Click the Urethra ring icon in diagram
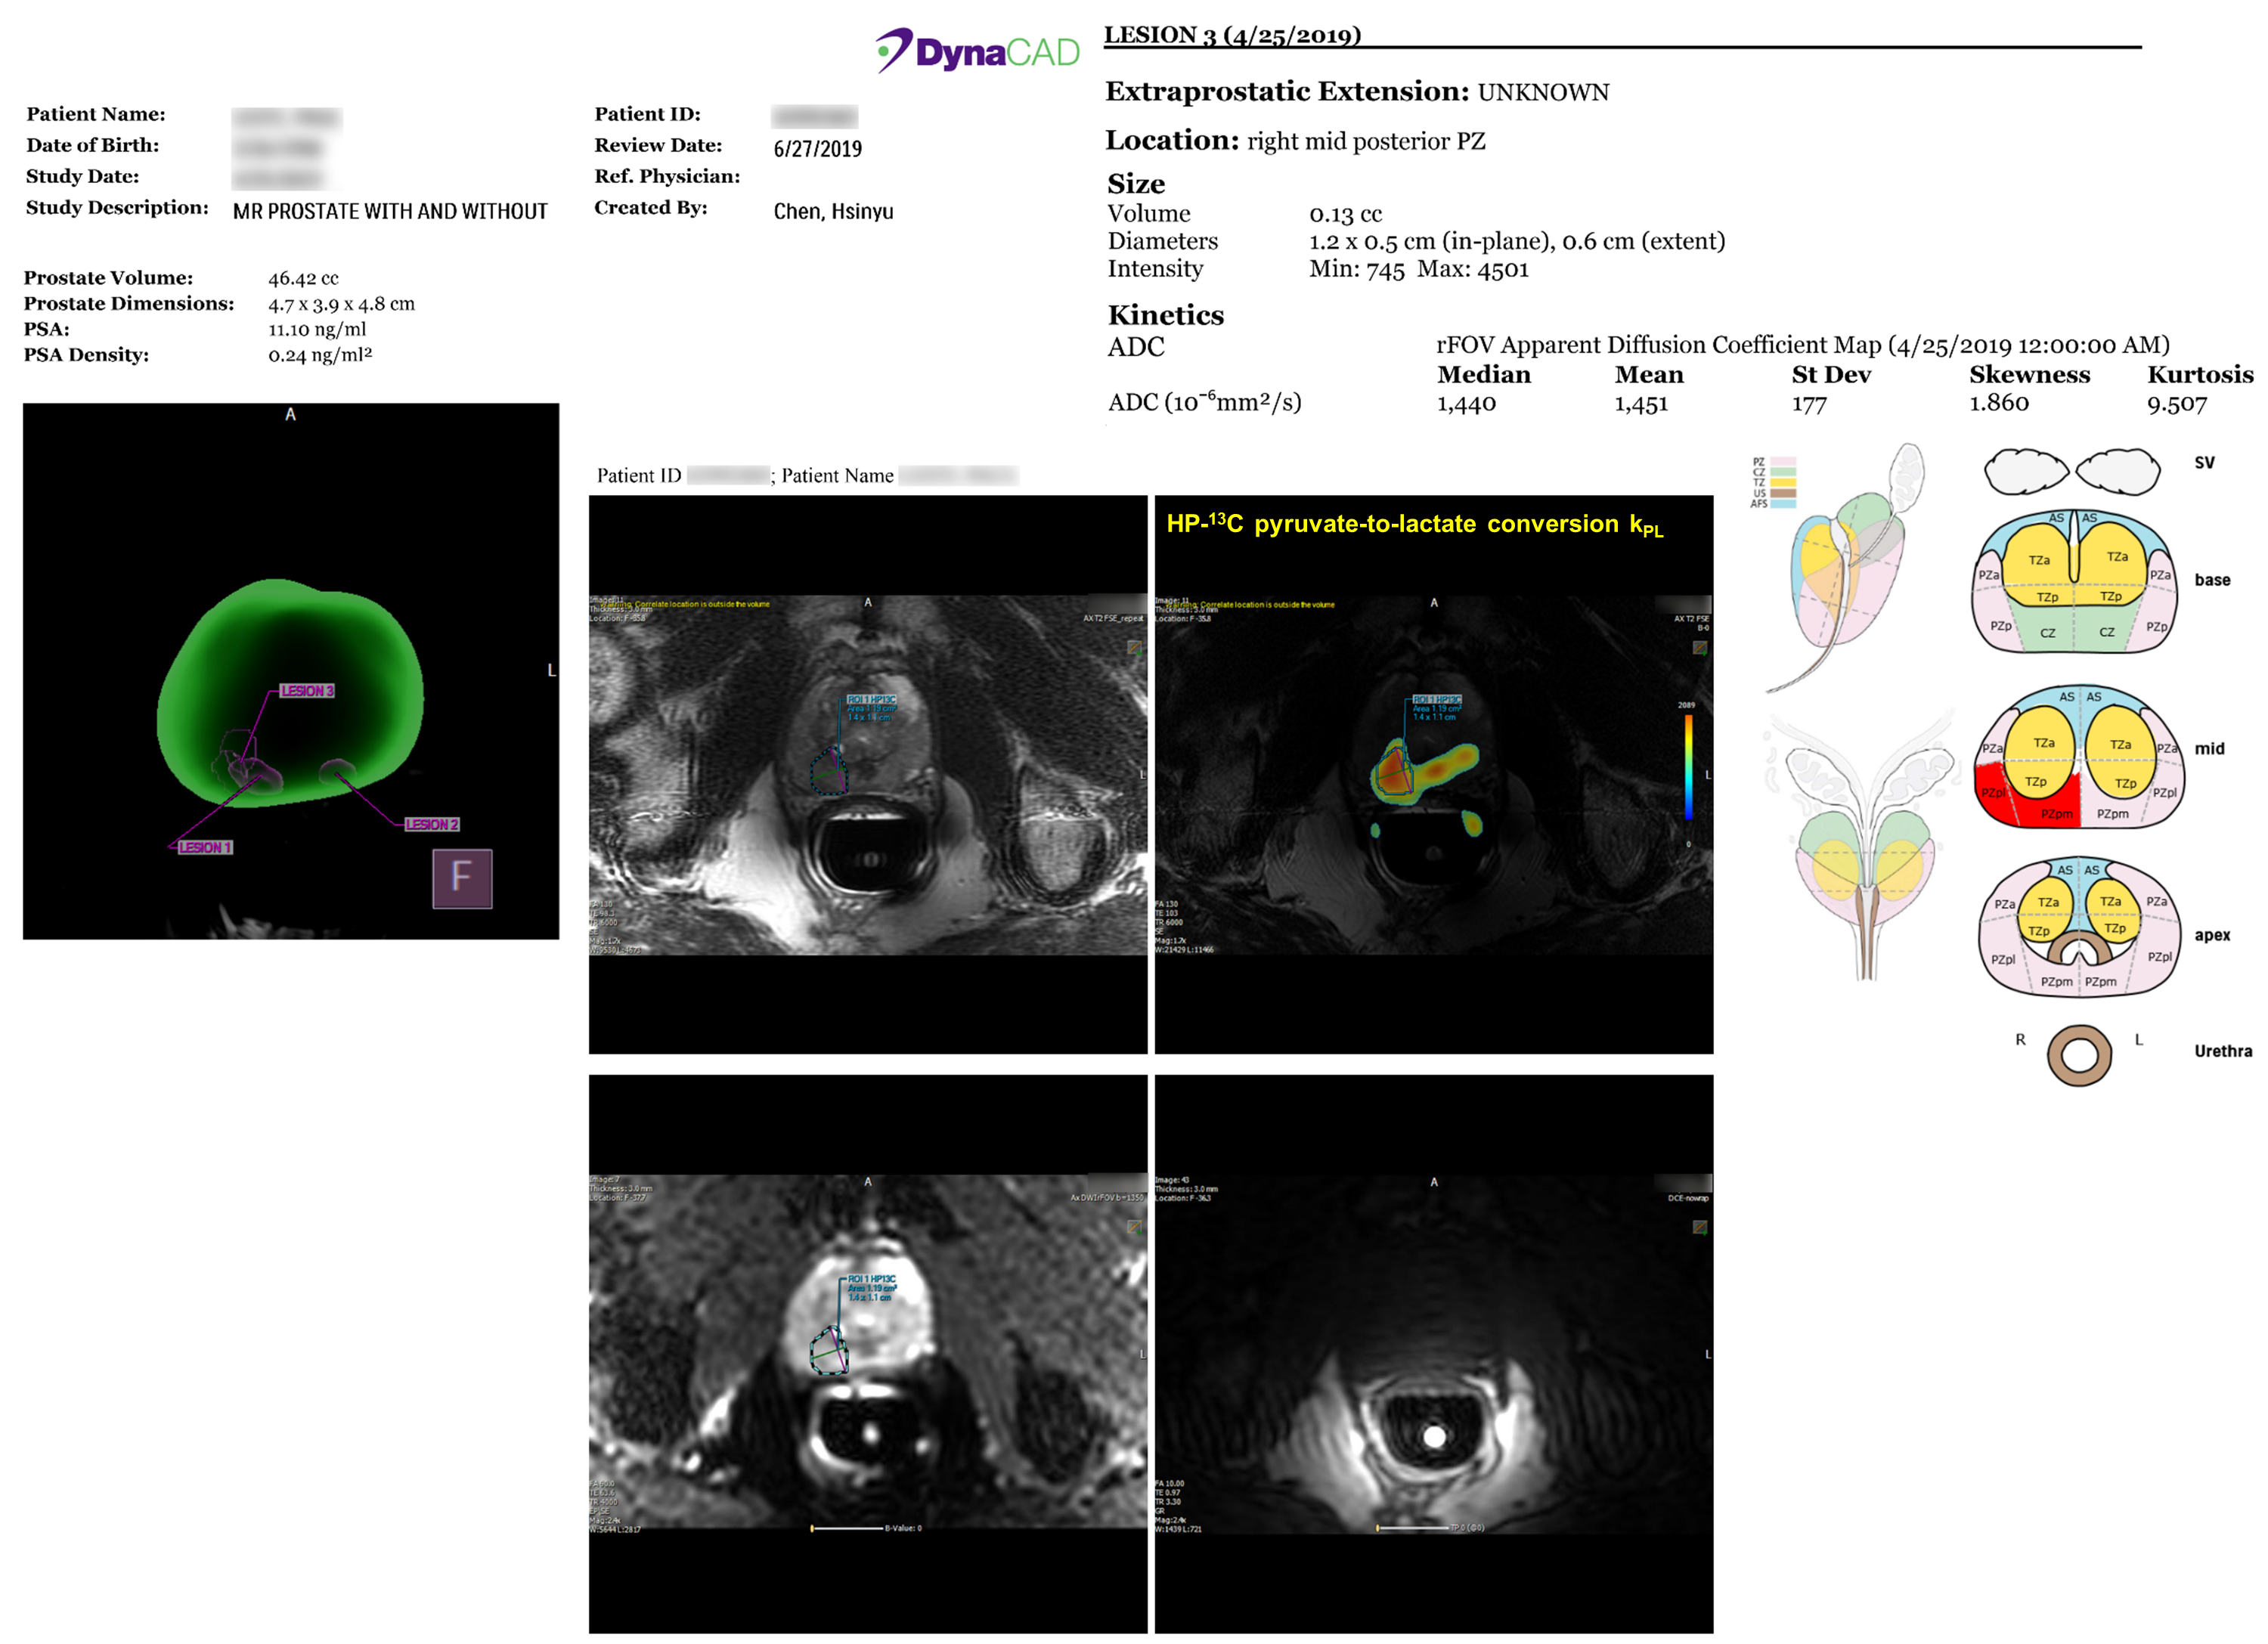The image size is (2268, 1644). pos(2079,1055)
